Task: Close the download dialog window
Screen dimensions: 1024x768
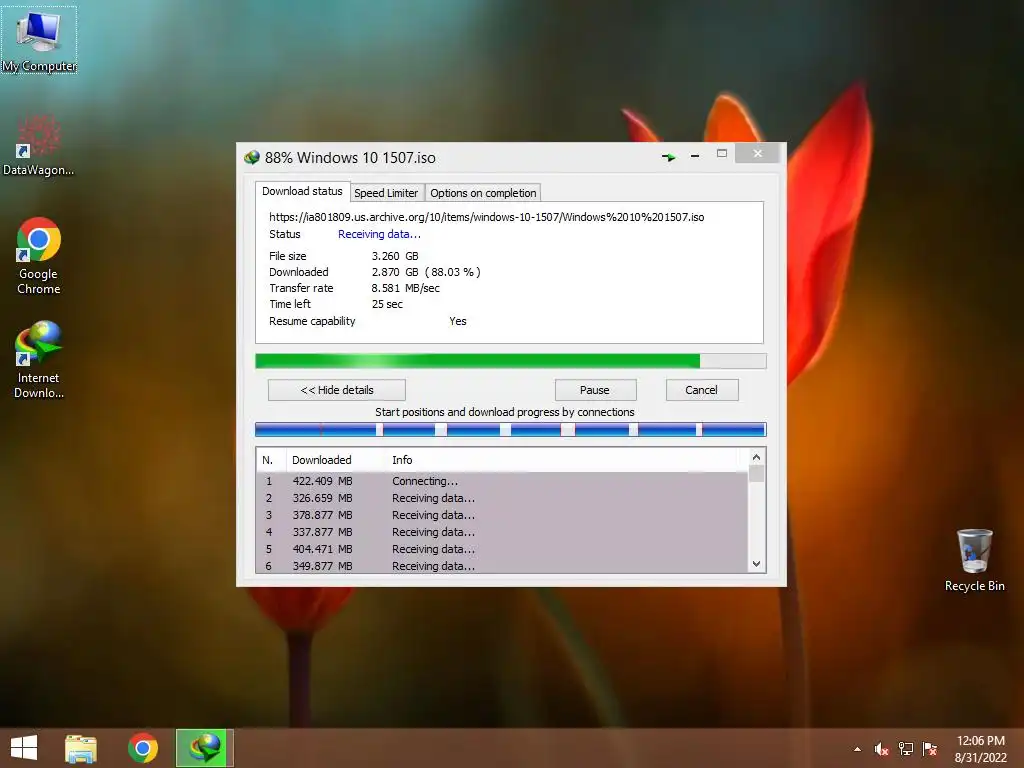Action: 758,153
